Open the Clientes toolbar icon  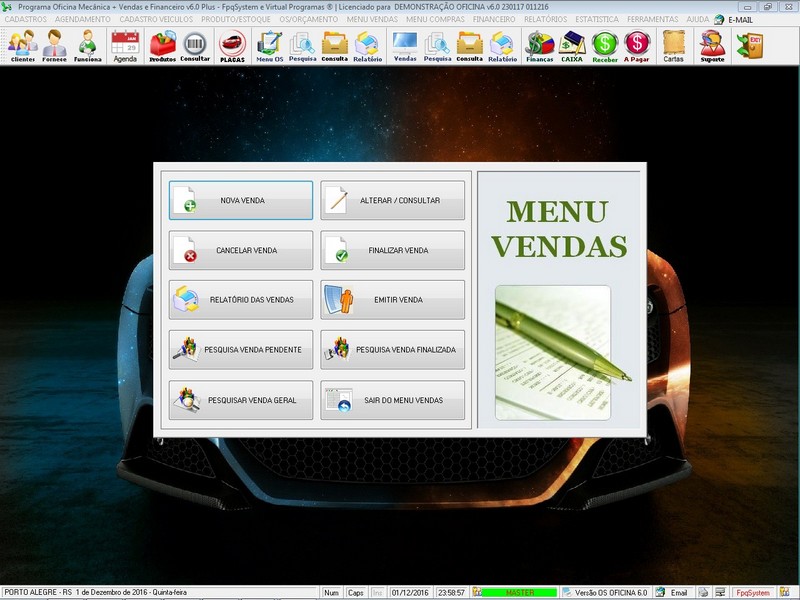click(x=22, y=46)
